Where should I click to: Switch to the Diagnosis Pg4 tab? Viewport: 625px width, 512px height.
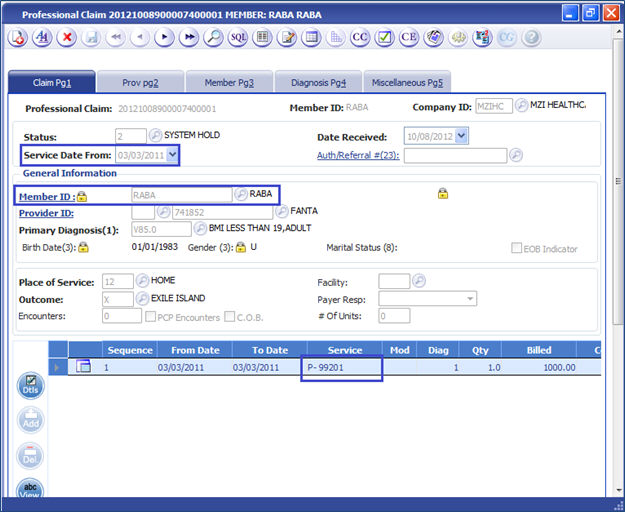pos(317,82)
